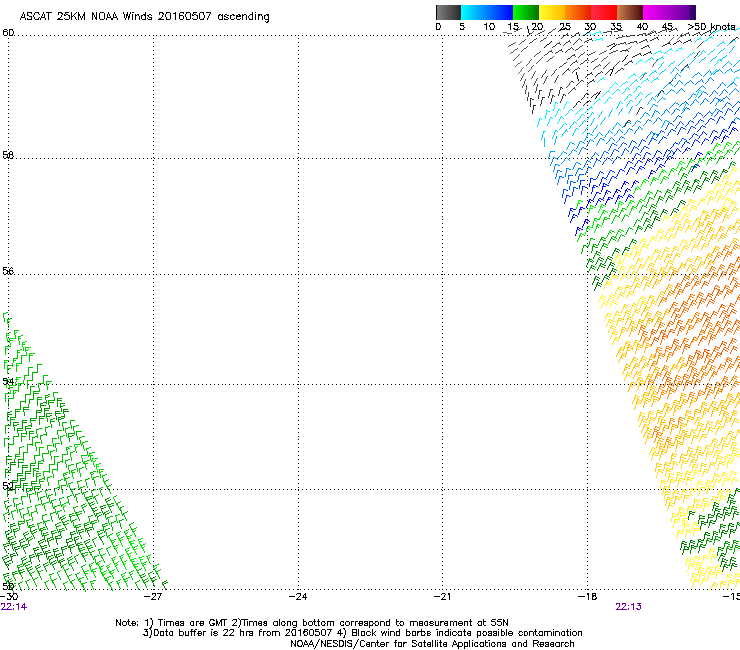Click the NOAA/NESDIS credit line
The image size is (740, 650).
432,644
